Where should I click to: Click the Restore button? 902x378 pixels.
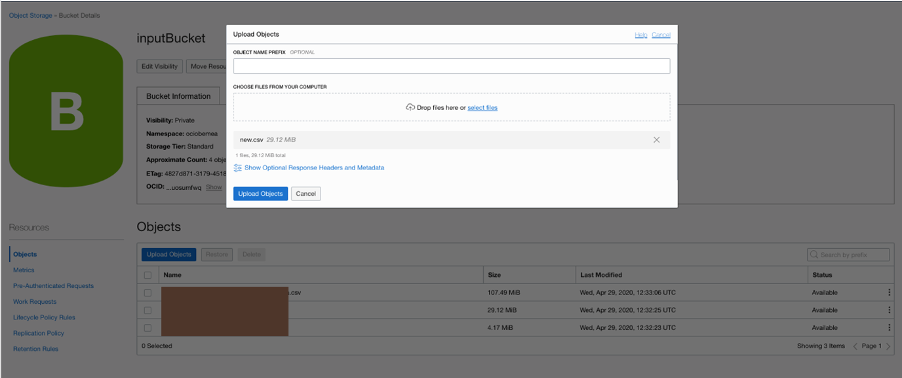(x=217, y=254)
